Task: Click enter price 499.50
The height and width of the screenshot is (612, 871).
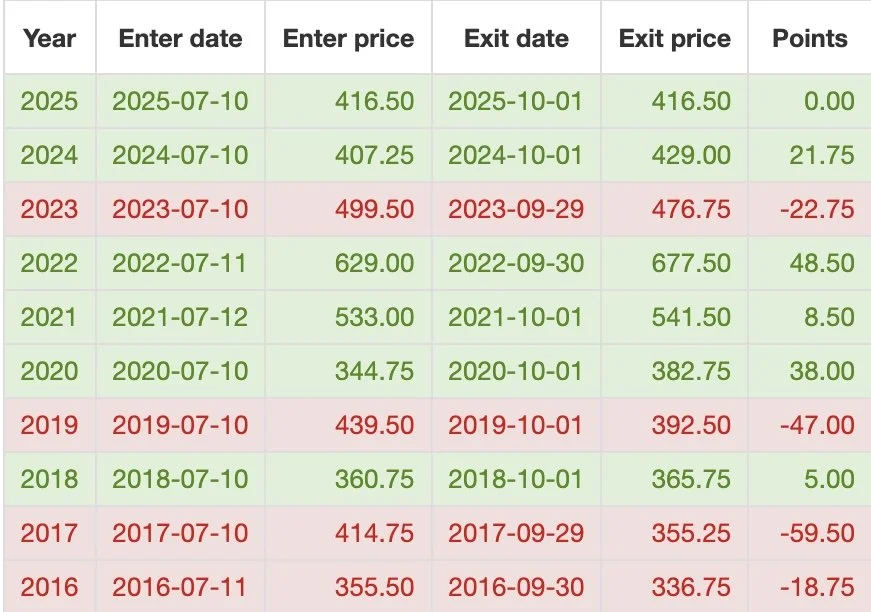Action: pos(374,209)
